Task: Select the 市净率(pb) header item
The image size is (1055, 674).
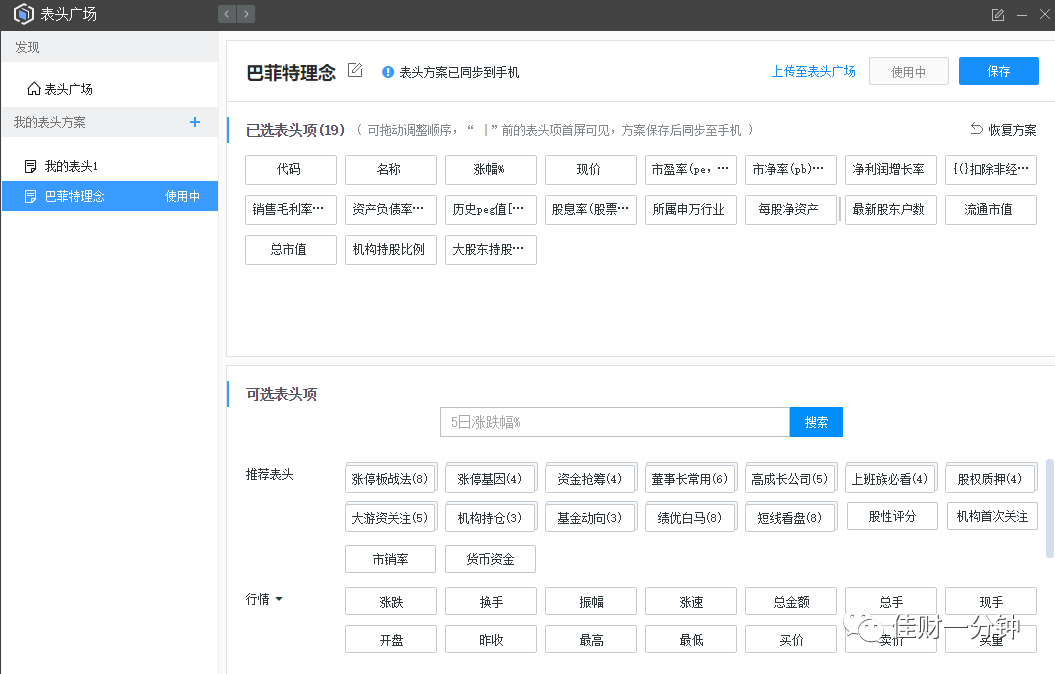Action: click(x=791, y=170)
